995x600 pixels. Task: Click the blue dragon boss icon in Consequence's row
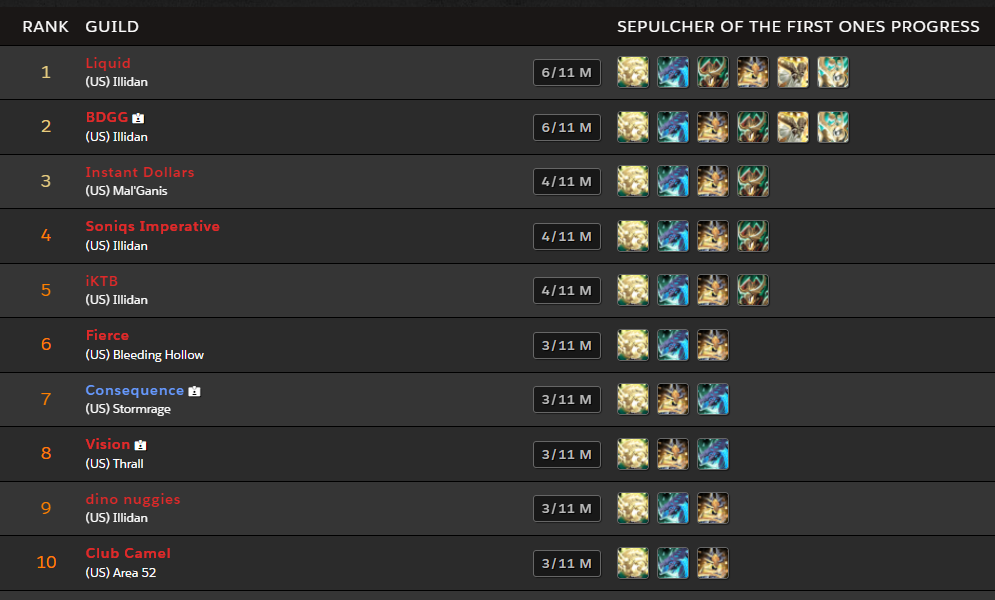click(713, 399)
